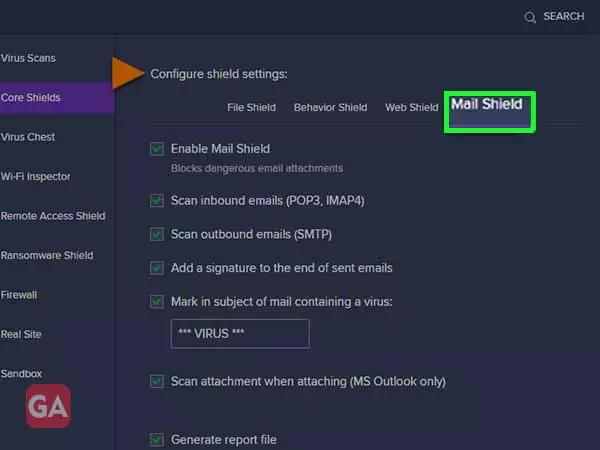Click the *** VIRUS *** text field

coord(240,334)
